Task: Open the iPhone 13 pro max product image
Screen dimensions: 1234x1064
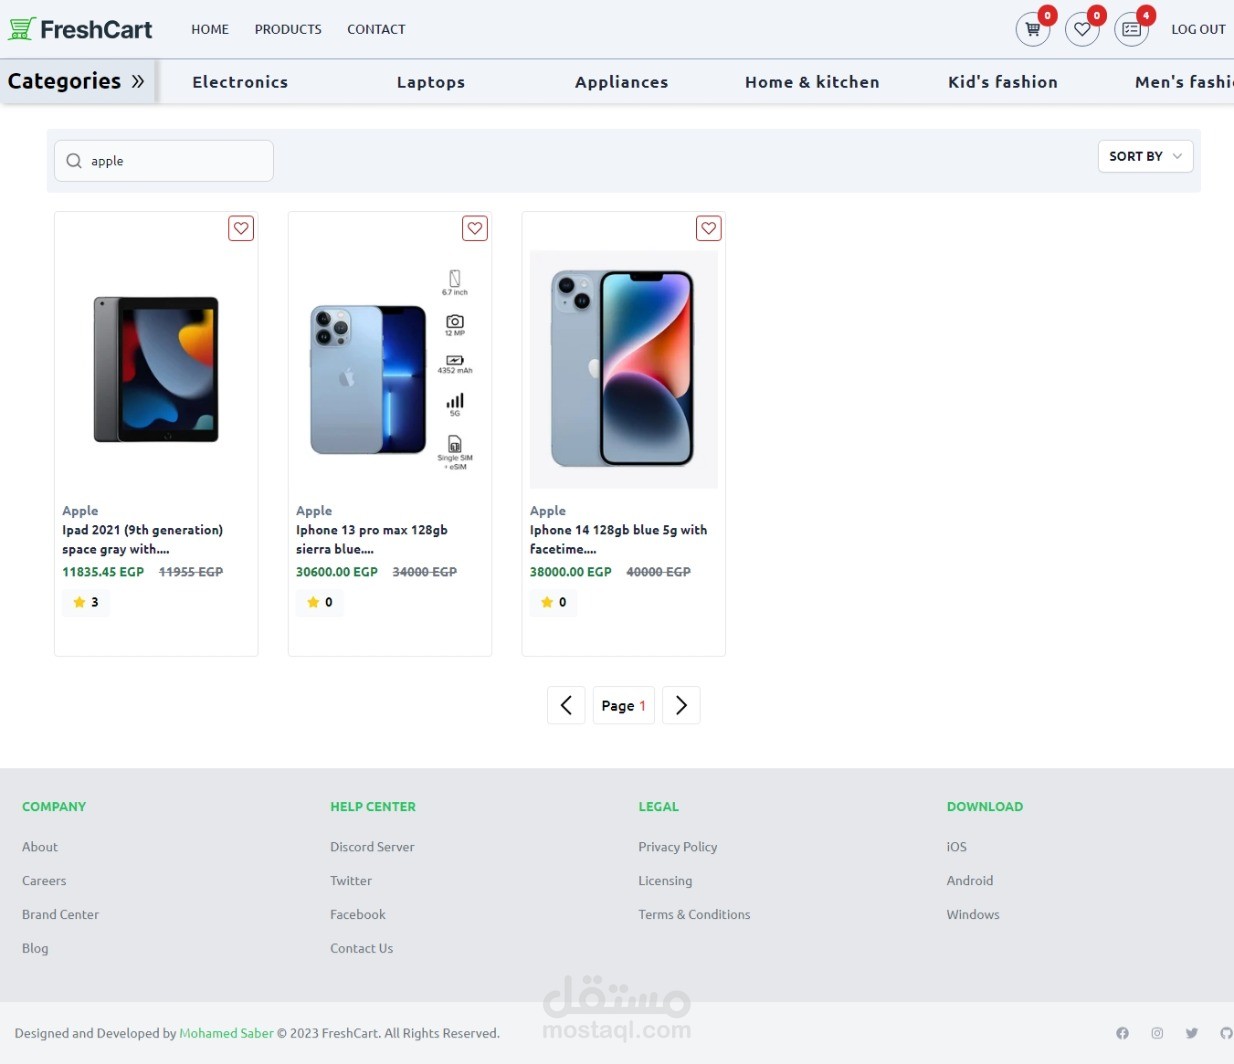Action: click(390, 369)
